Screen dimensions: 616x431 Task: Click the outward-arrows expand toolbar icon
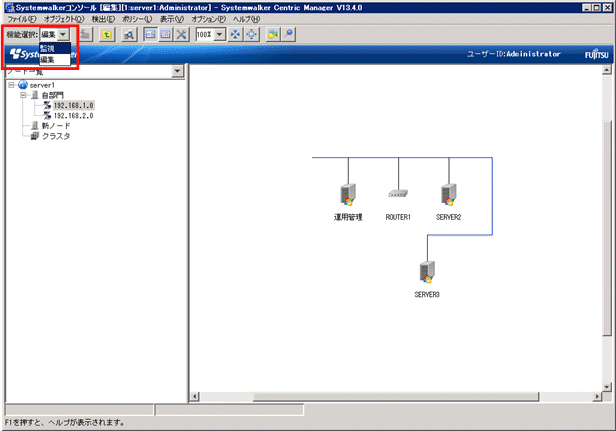click(x=251, y=35)
